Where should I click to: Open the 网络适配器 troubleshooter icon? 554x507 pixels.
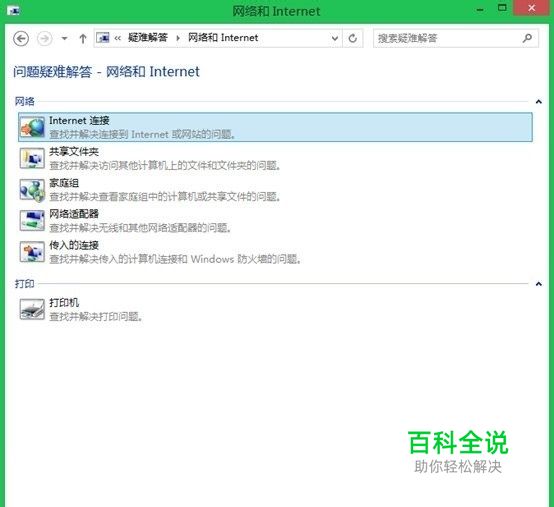33,221
